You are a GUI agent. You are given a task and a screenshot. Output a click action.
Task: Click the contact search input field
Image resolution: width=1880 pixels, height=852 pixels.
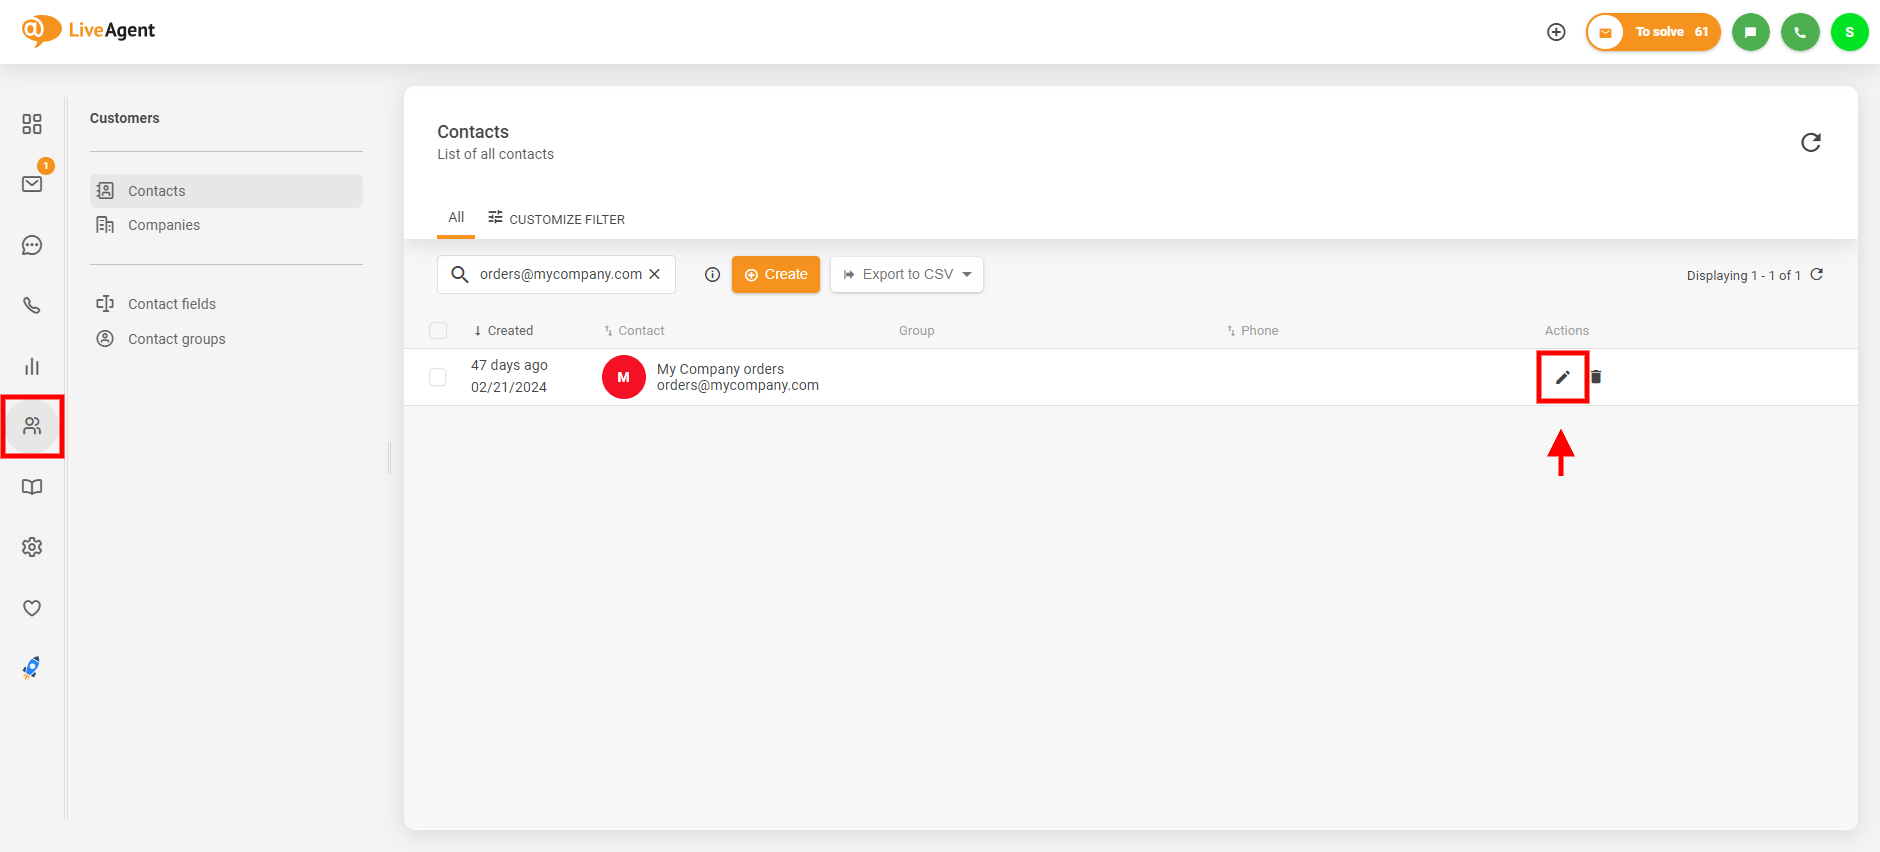coord(560,275)
